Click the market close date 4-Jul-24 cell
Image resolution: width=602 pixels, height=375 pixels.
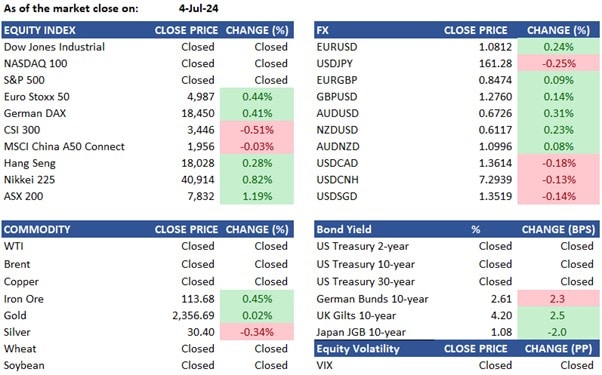pos(198,8)
